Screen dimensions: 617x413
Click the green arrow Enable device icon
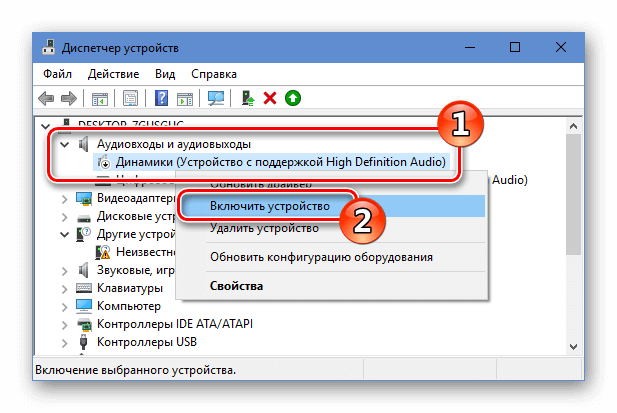point(293,98)
